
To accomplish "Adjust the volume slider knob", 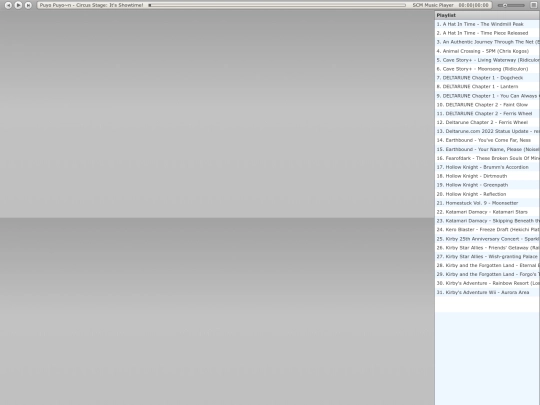I will point(505,5).
